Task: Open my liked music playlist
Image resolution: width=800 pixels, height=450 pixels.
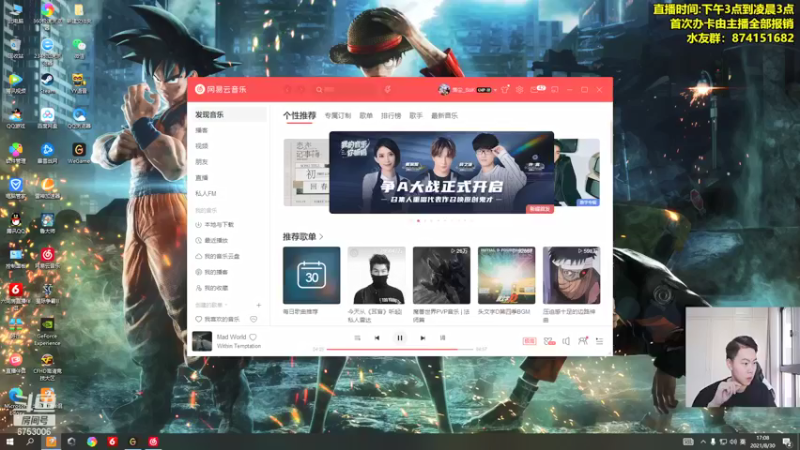Action: coord(218,319)
